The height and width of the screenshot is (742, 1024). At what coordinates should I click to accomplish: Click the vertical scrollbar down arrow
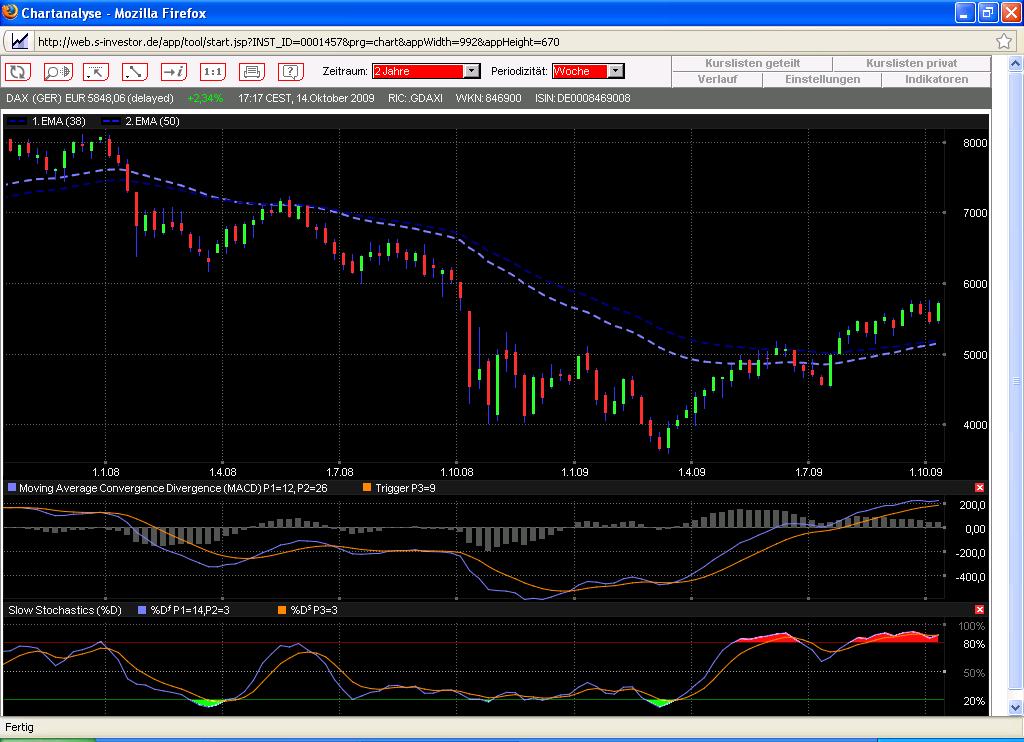coord(1015,707)
